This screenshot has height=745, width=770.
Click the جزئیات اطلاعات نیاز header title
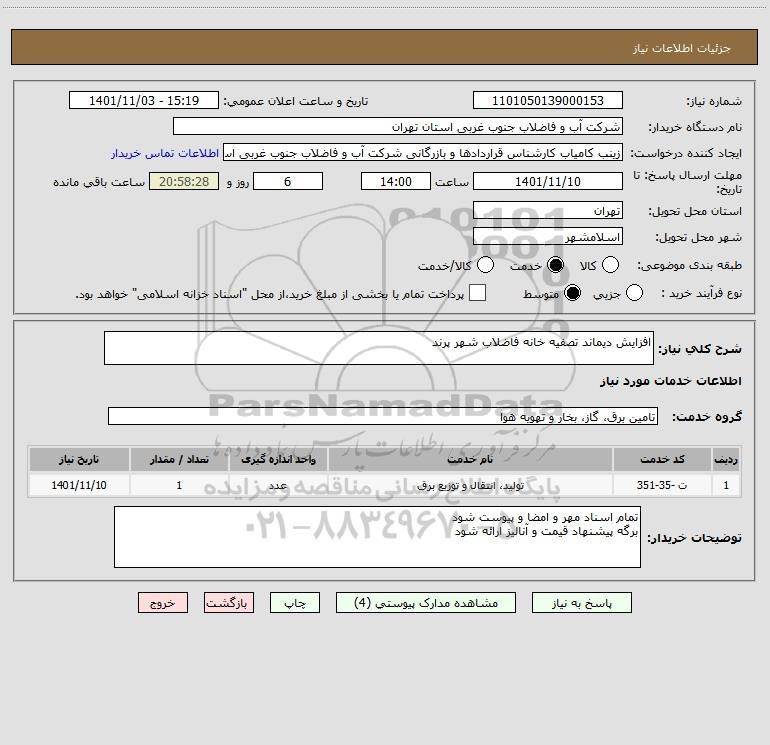(682, 48)
